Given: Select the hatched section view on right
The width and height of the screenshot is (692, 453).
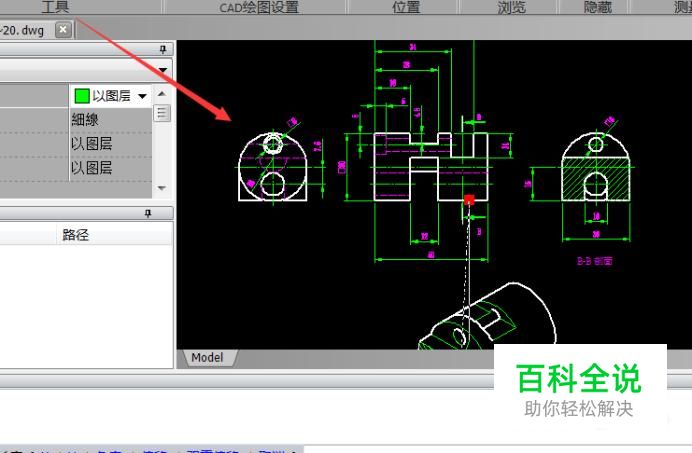Looking at the screenshot, I should (x=596, y=167).
